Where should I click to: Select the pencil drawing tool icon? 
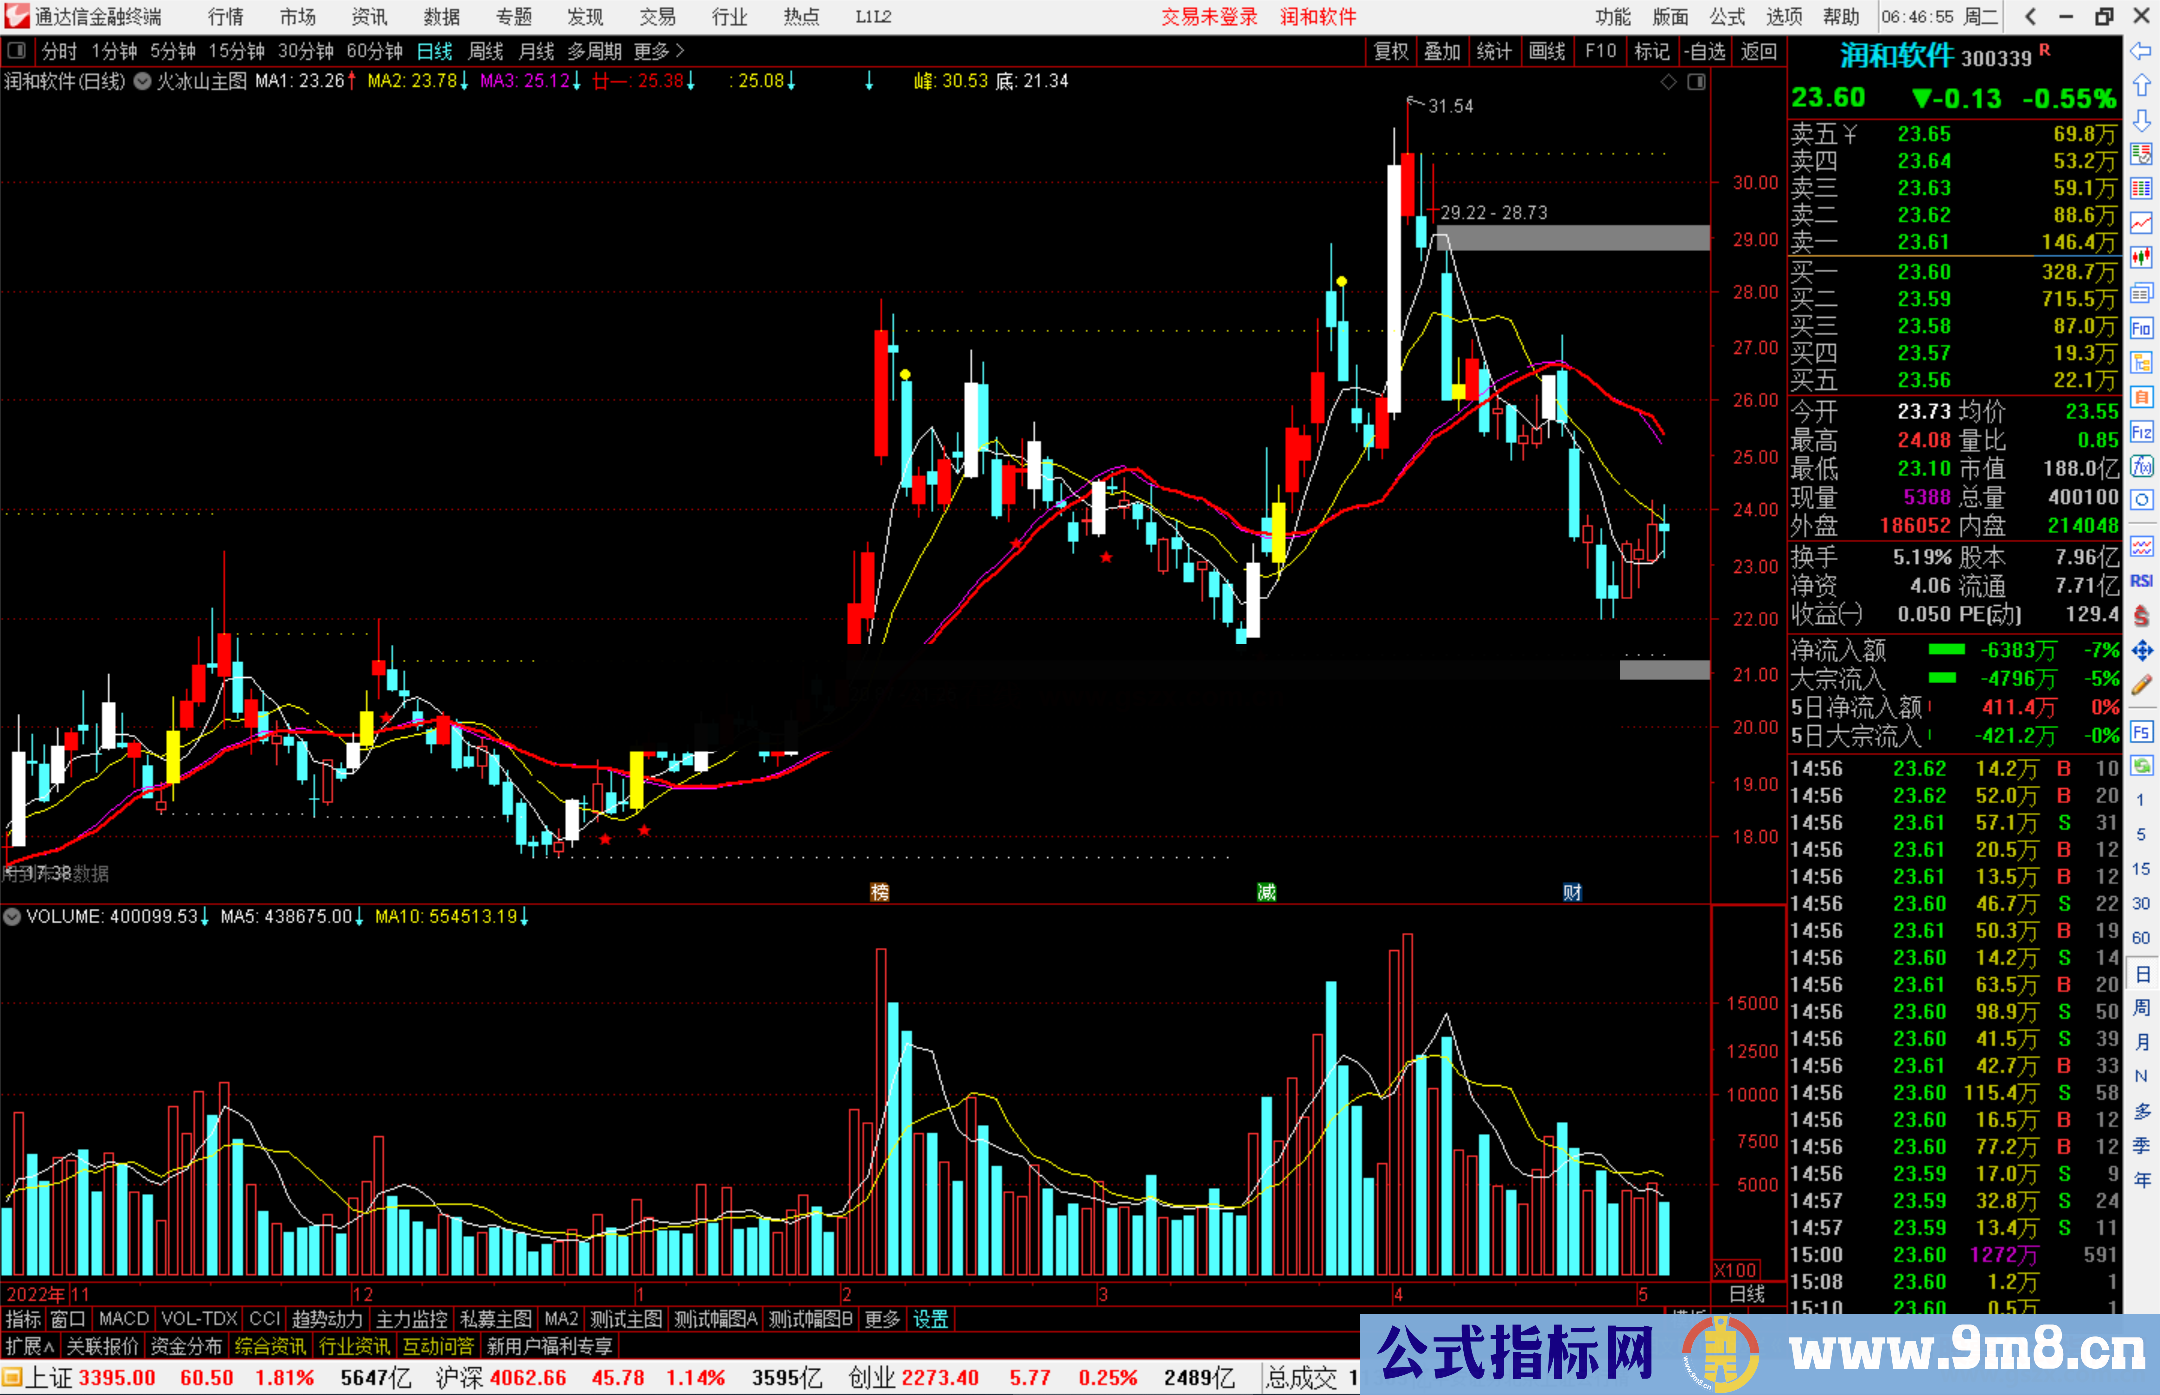pyautogui.click(x=2141, y=685)
